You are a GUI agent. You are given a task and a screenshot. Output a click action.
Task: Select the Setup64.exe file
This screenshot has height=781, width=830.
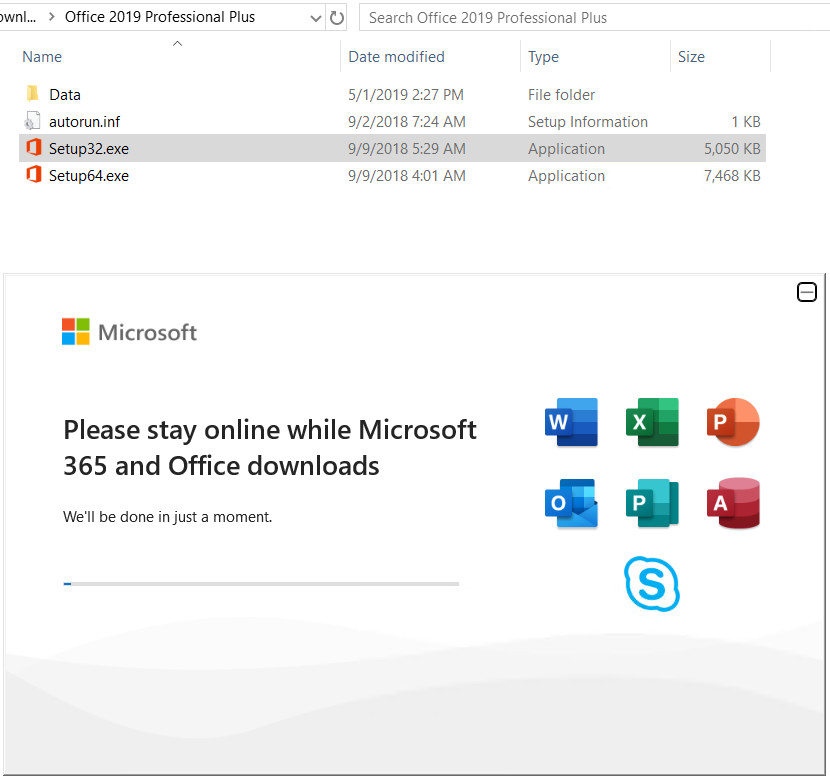[x=88, y=176]
